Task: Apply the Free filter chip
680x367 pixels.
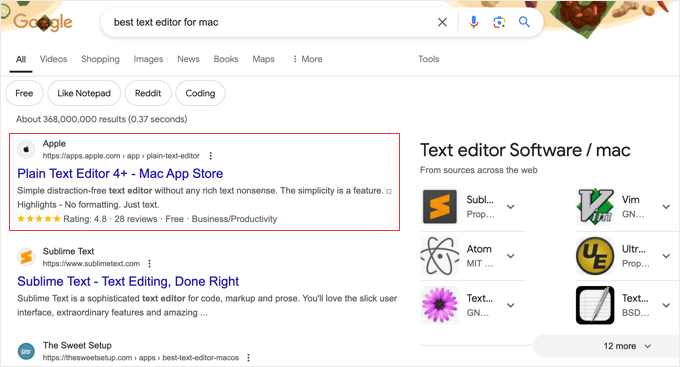Action: click(24, 93)
